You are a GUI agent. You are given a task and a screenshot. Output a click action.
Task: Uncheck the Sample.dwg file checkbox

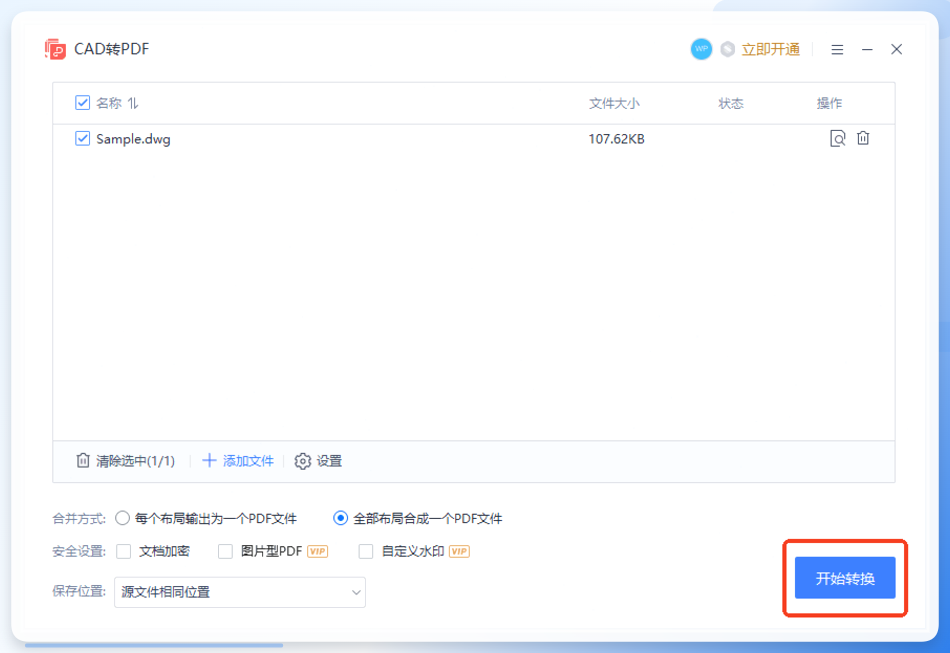(82, 139)
